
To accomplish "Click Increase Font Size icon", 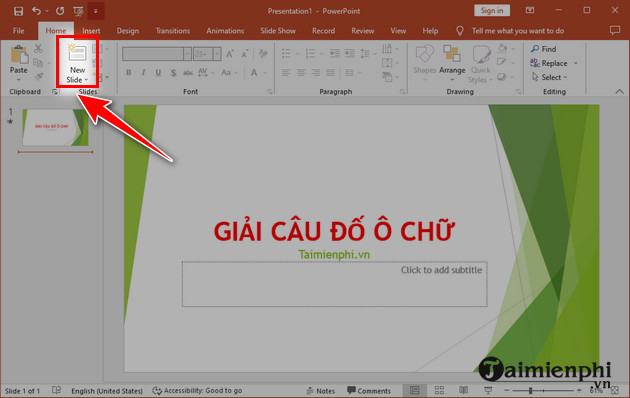I will pyautogui.click(x=230, y=54).
